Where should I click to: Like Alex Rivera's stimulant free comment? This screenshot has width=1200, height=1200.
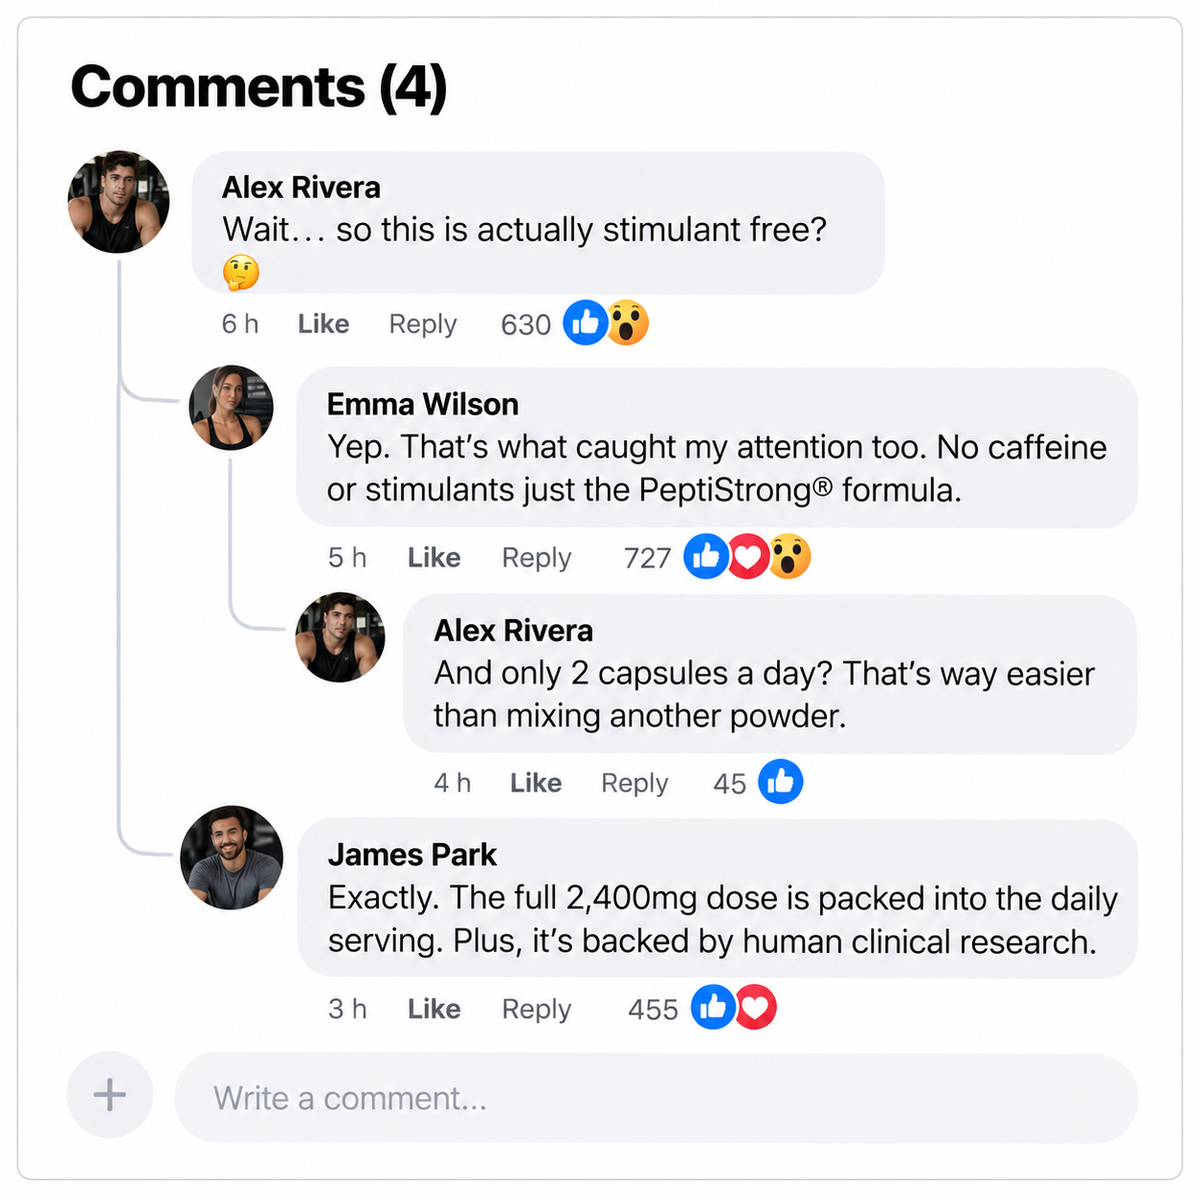pos(323,324)
